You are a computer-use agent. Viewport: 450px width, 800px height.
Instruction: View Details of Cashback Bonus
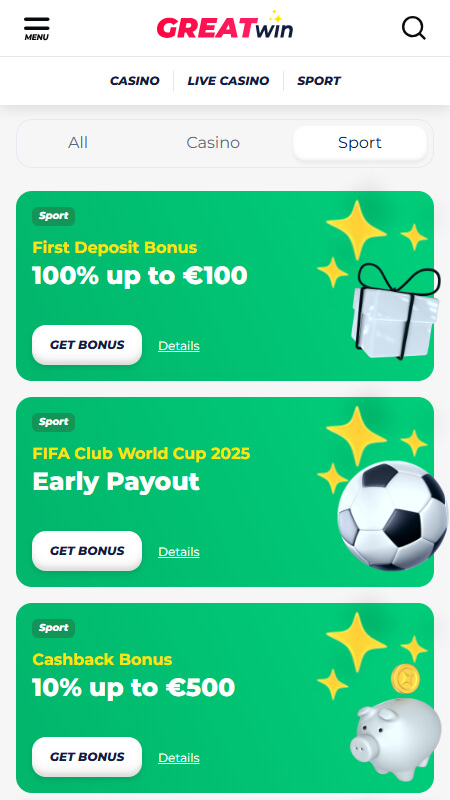(179, 758)
